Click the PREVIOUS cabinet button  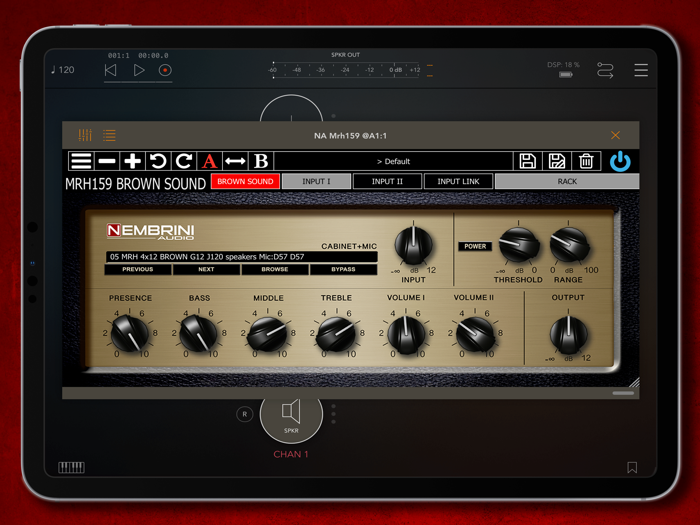pos(138,269)
